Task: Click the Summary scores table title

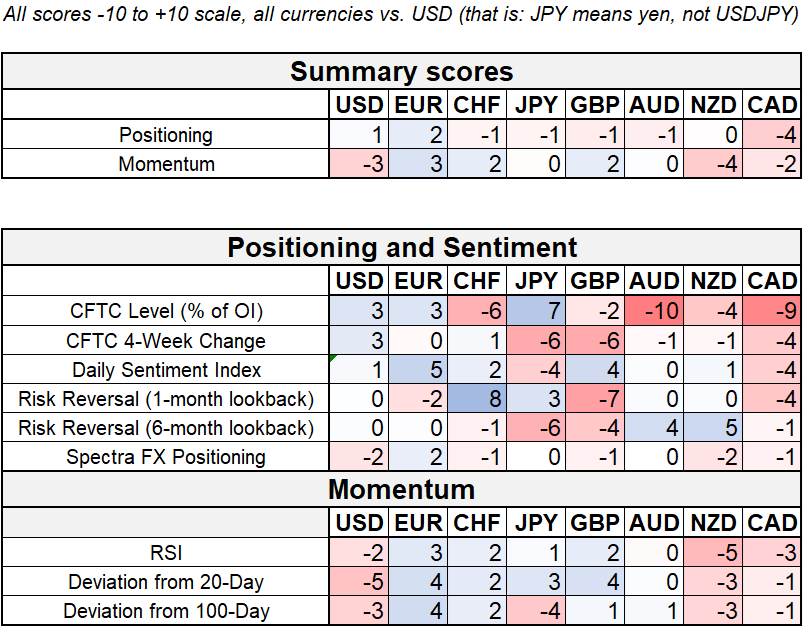Action: (401, 72)
